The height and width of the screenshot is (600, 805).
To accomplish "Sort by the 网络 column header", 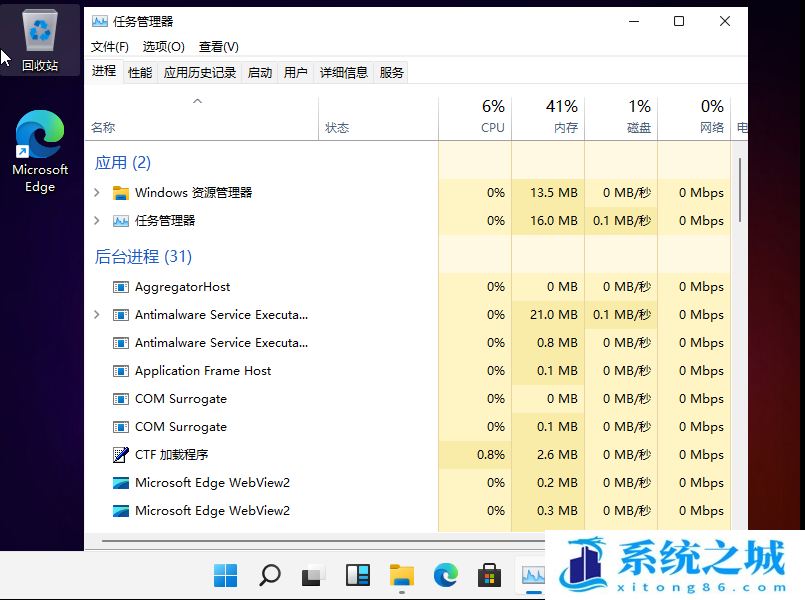I will pyautogui.click(x=694, y=118).
